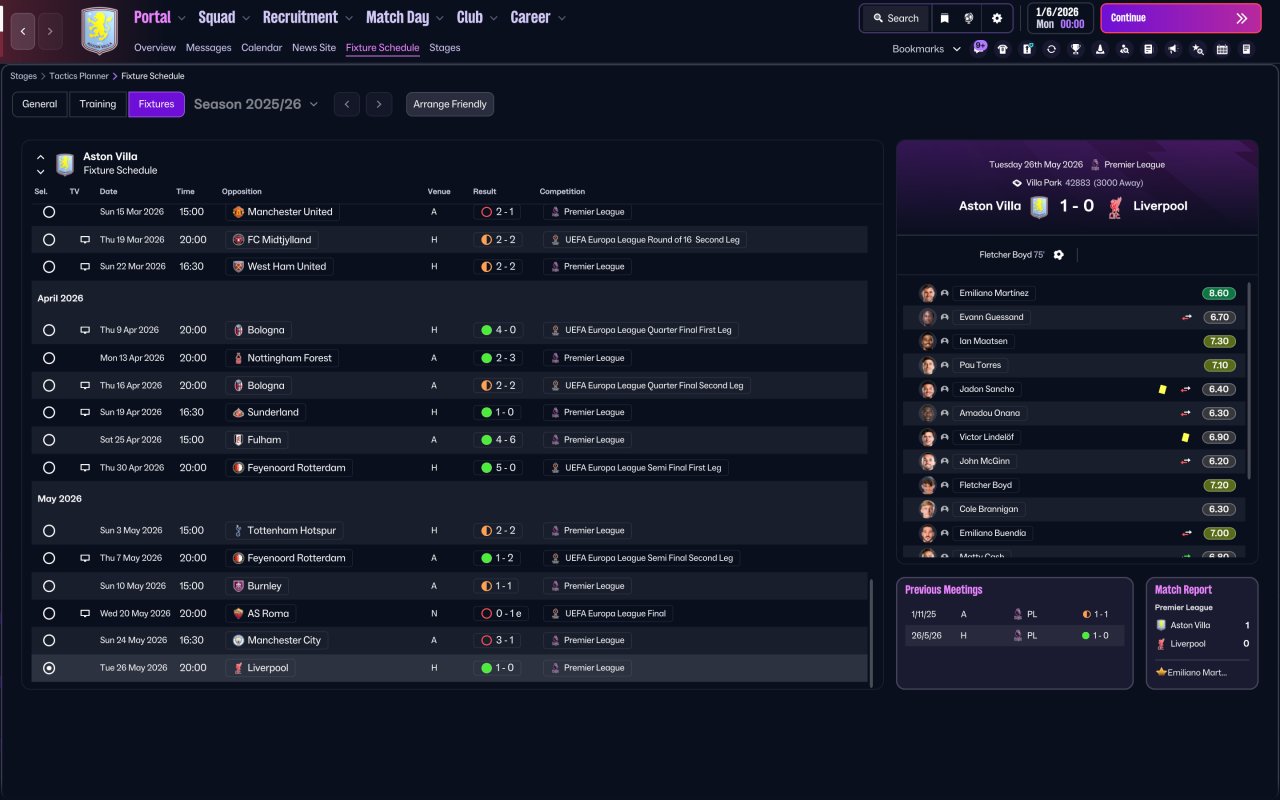Click the fixture list vertical scrollbar
The image size is (1280, 800).
[871, 633]
